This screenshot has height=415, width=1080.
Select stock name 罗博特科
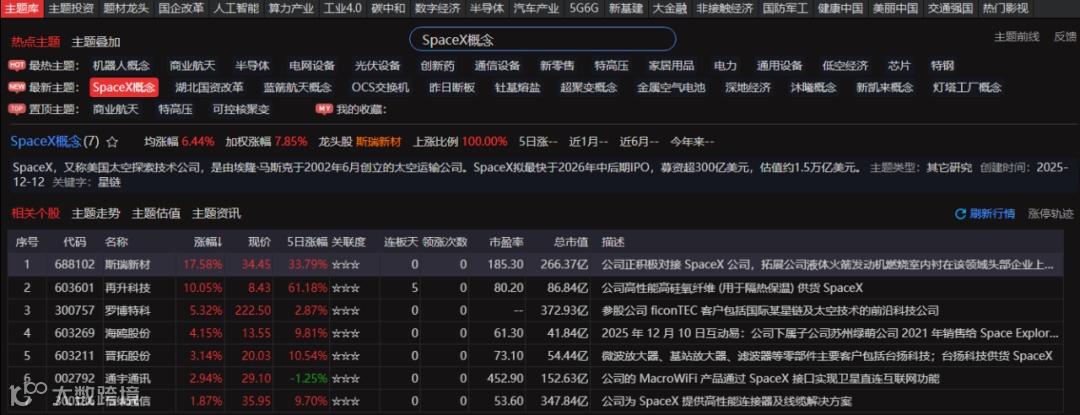tap(127, 310)
